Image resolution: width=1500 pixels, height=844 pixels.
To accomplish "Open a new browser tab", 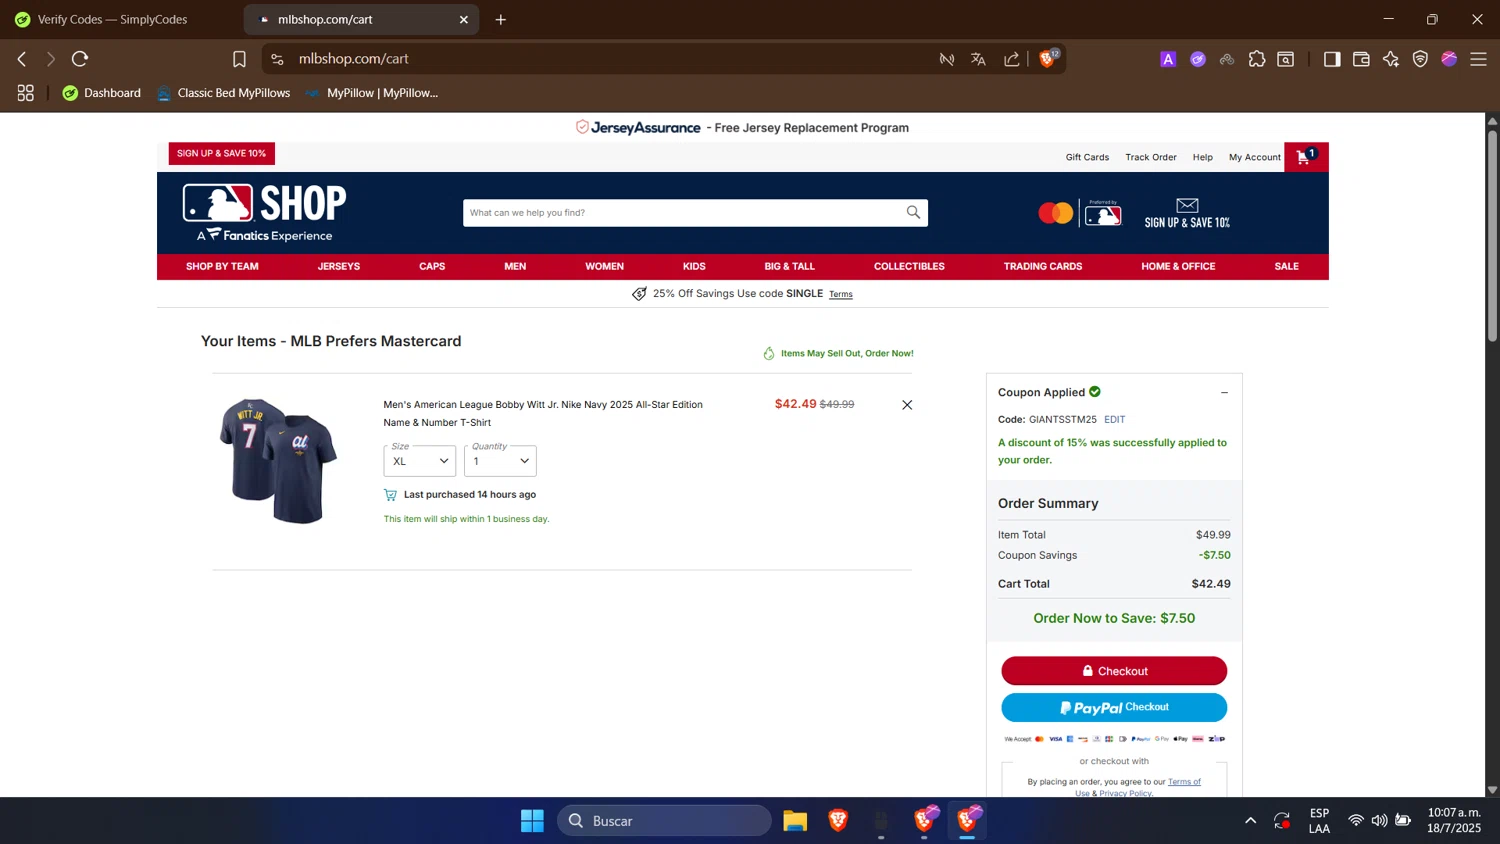I will [501, 19].
